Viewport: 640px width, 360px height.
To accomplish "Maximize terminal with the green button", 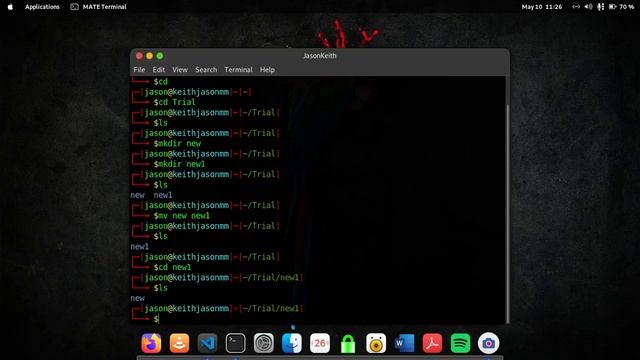I will [x=160, y=56].
